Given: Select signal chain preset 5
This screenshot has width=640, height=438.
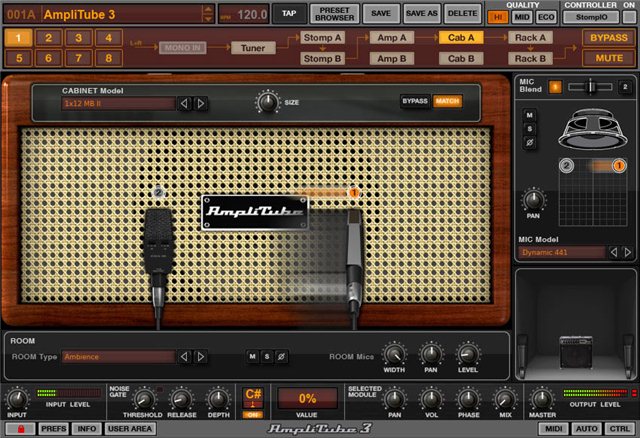Looking at the screenshot, I should click(18, 58).
